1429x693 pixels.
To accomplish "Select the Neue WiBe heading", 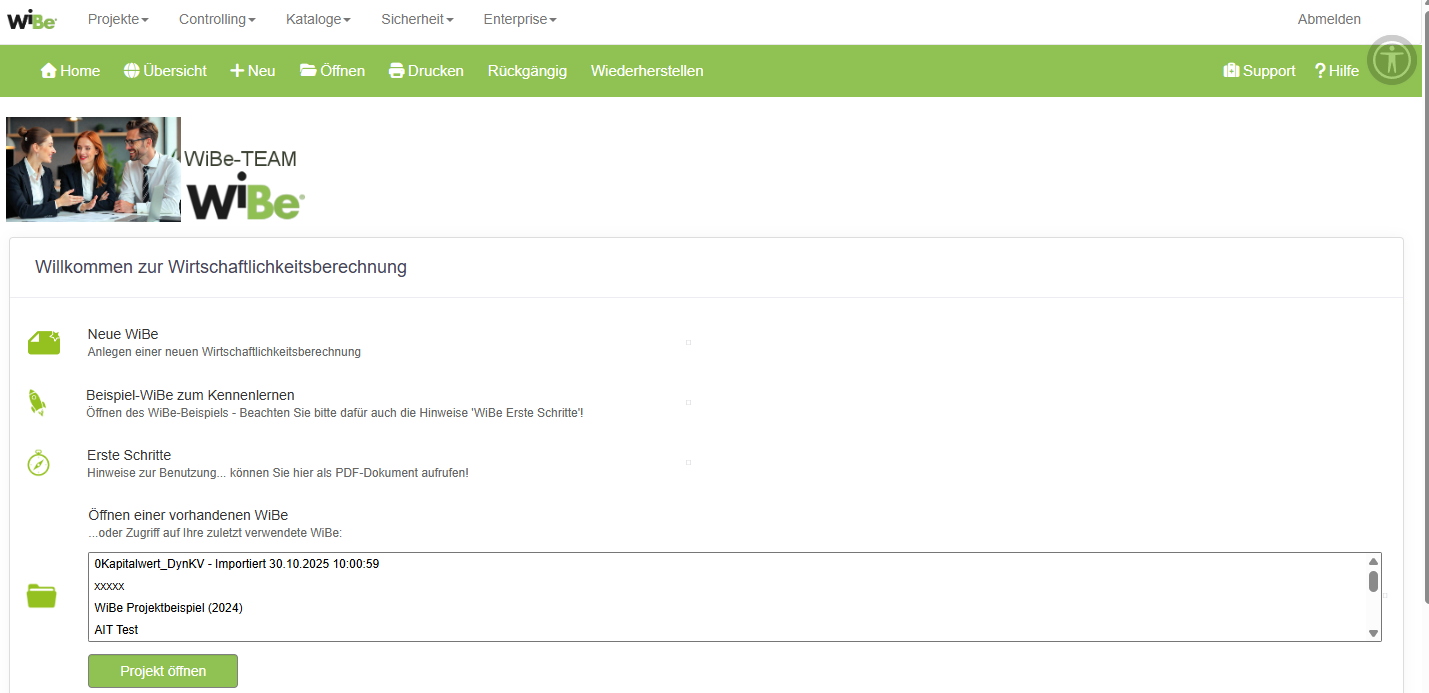I will click(x=123, y=334).
